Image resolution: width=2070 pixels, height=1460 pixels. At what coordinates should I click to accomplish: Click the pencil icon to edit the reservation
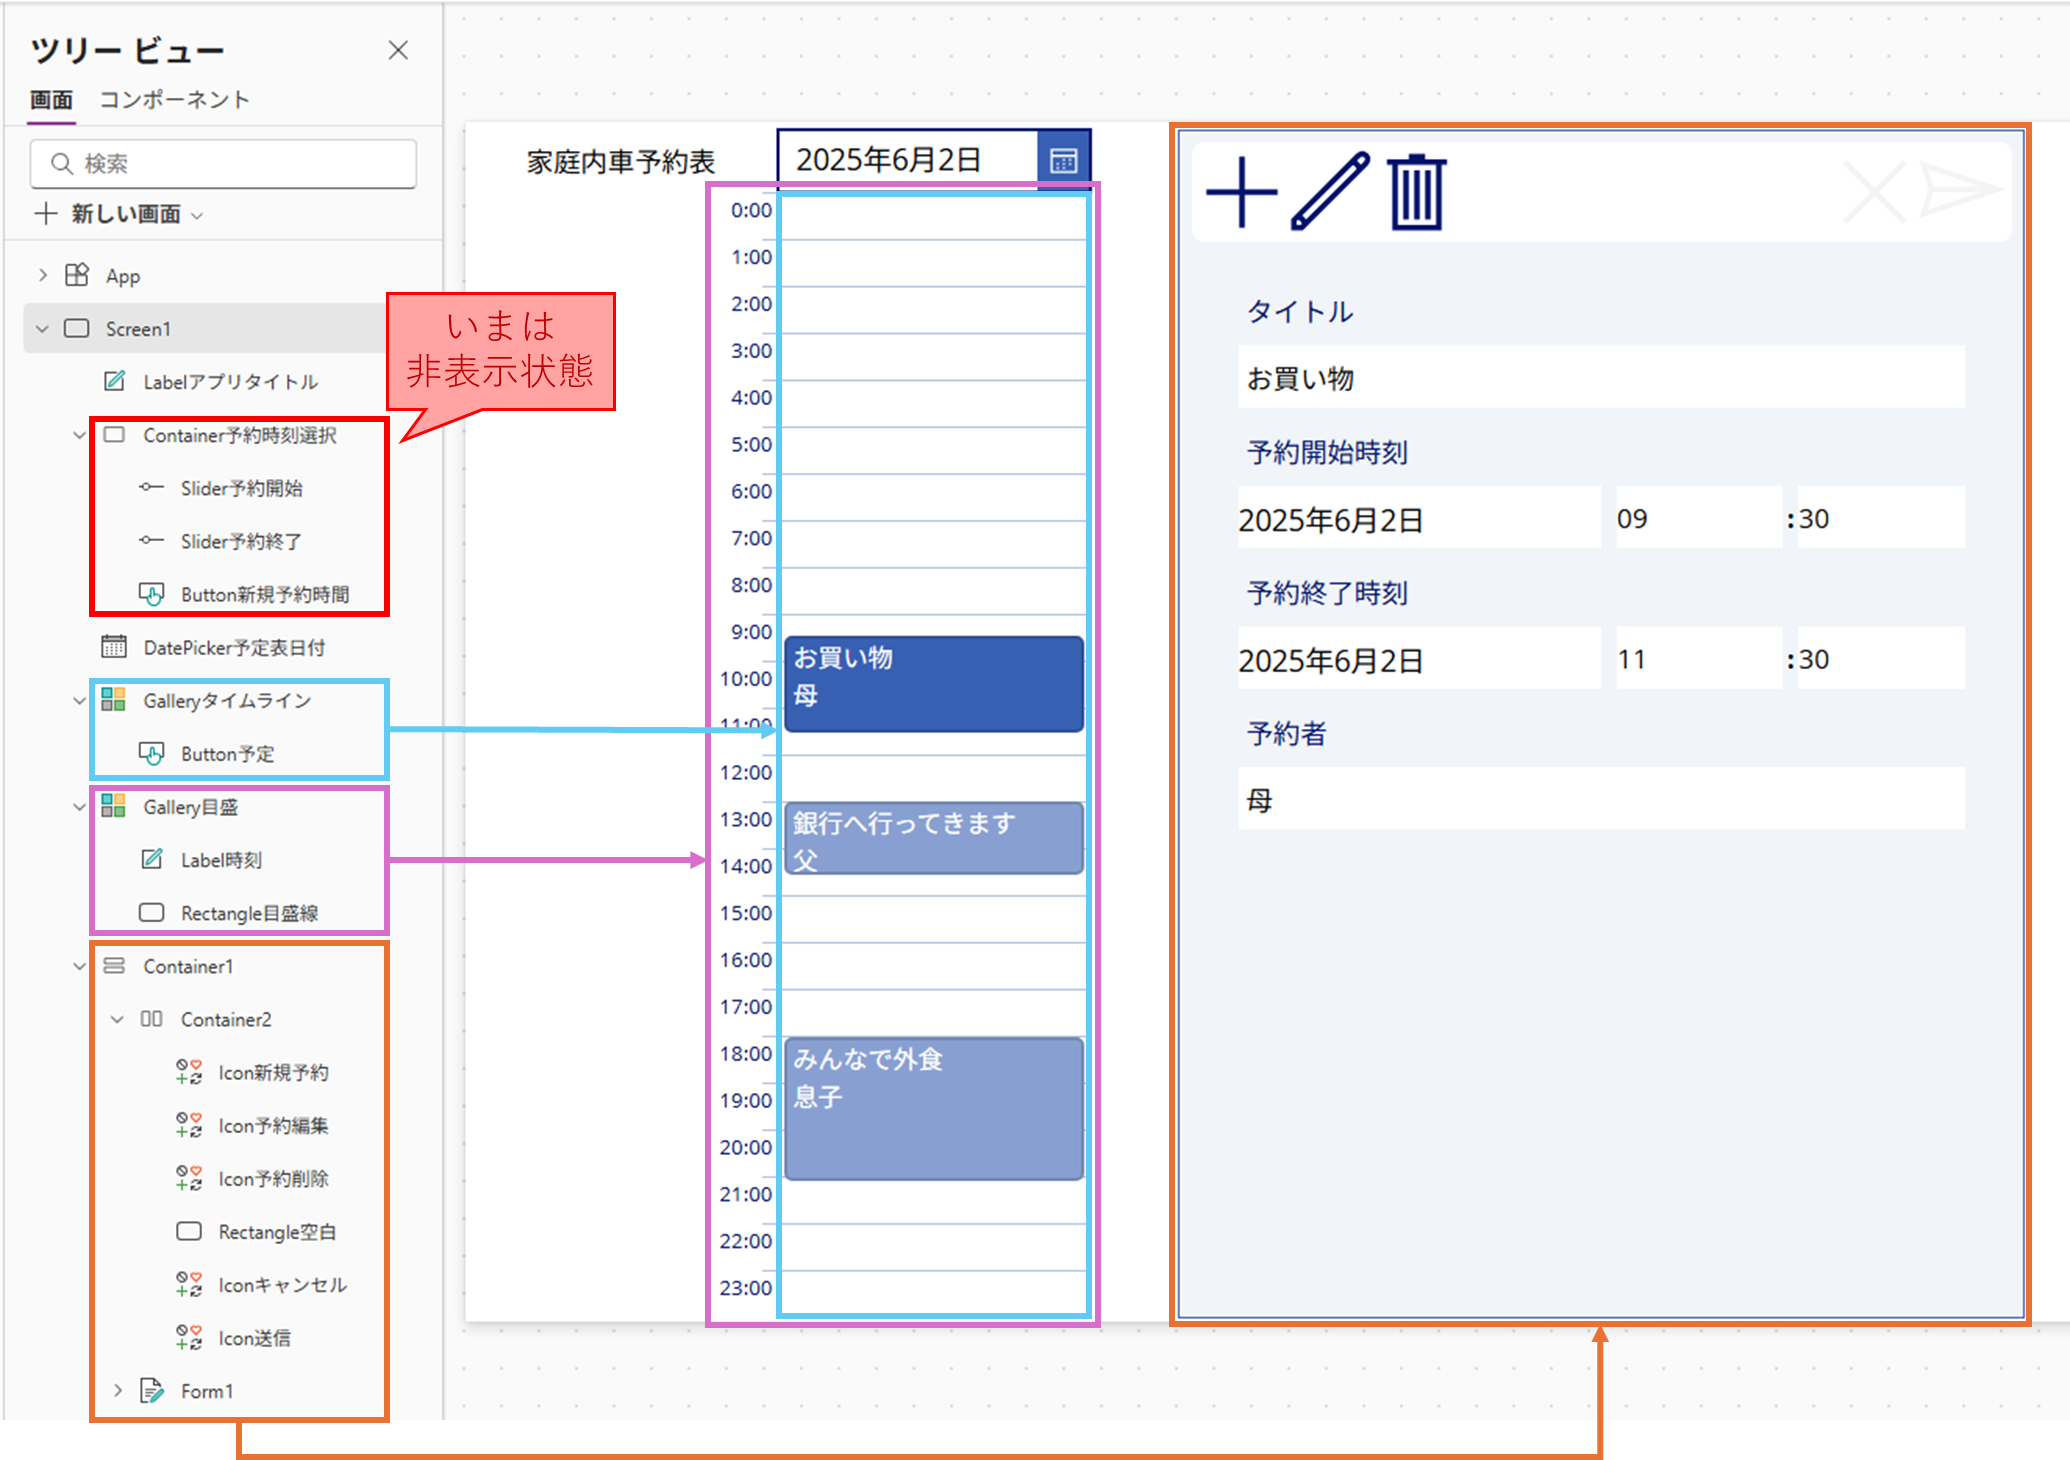[1330, 192]
